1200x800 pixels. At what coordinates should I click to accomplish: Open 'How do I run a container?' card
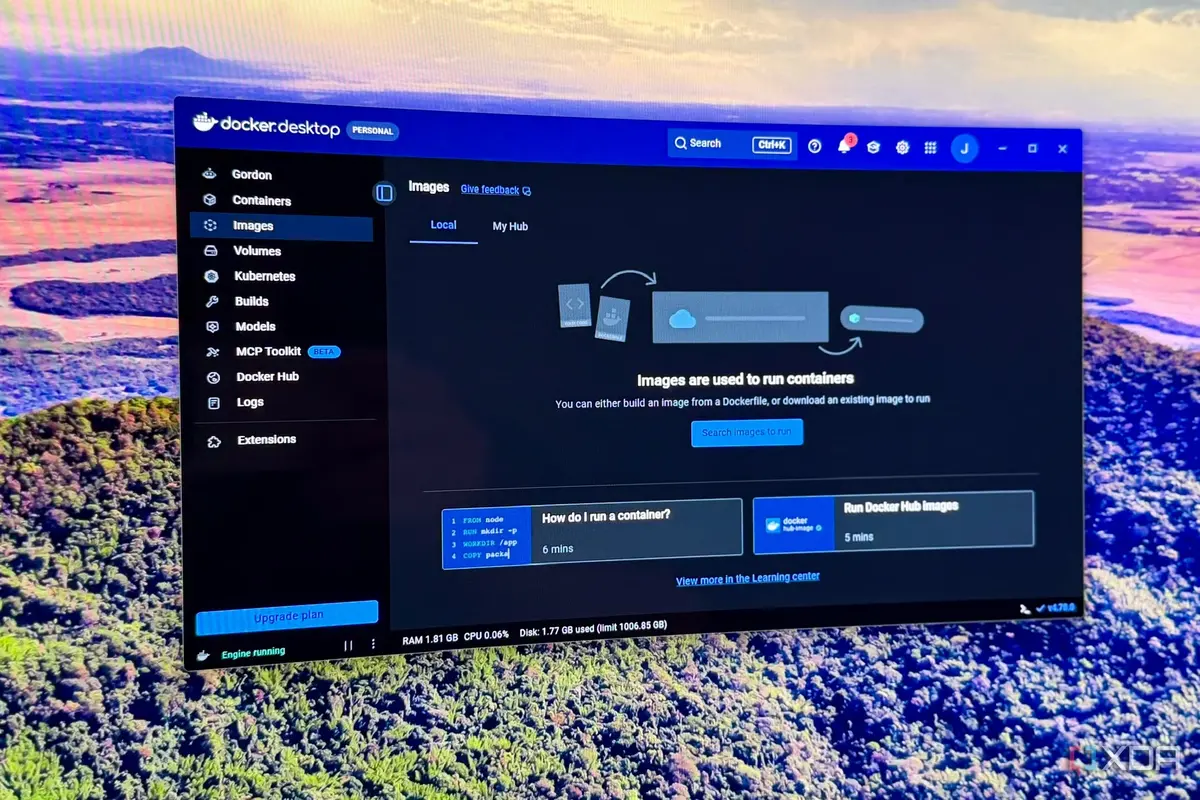(x=592, y=532)
